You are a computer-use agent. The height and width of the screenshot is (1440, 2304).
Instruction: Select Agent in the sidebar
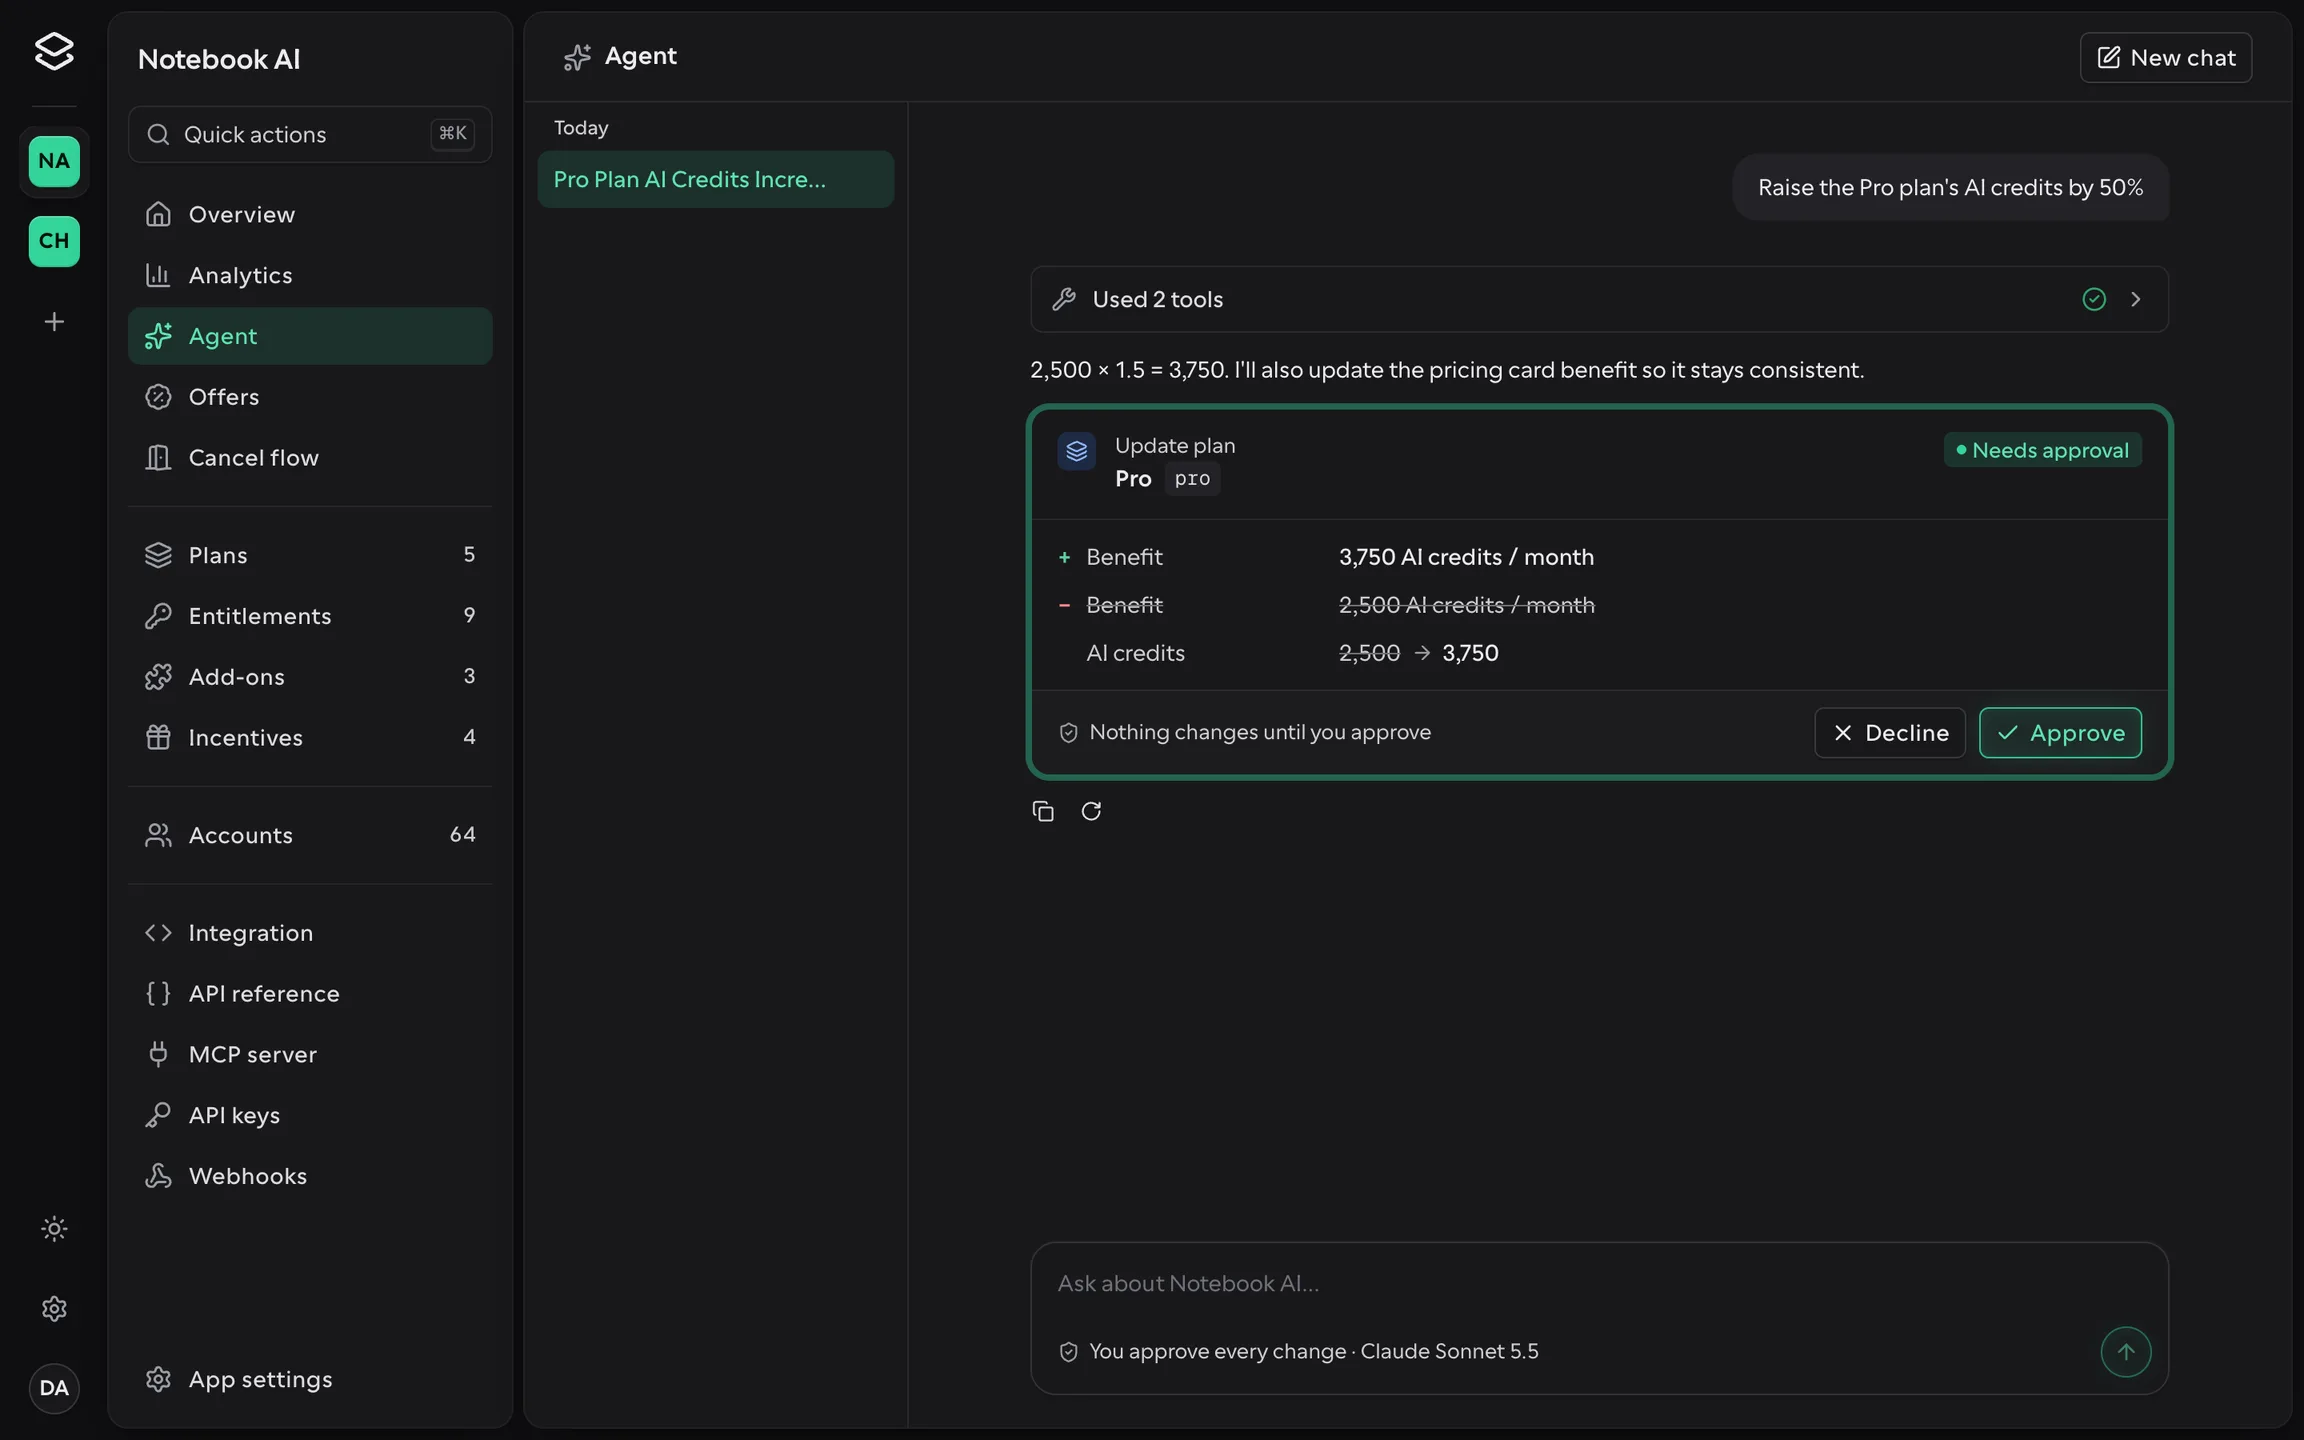click(310, 336)
